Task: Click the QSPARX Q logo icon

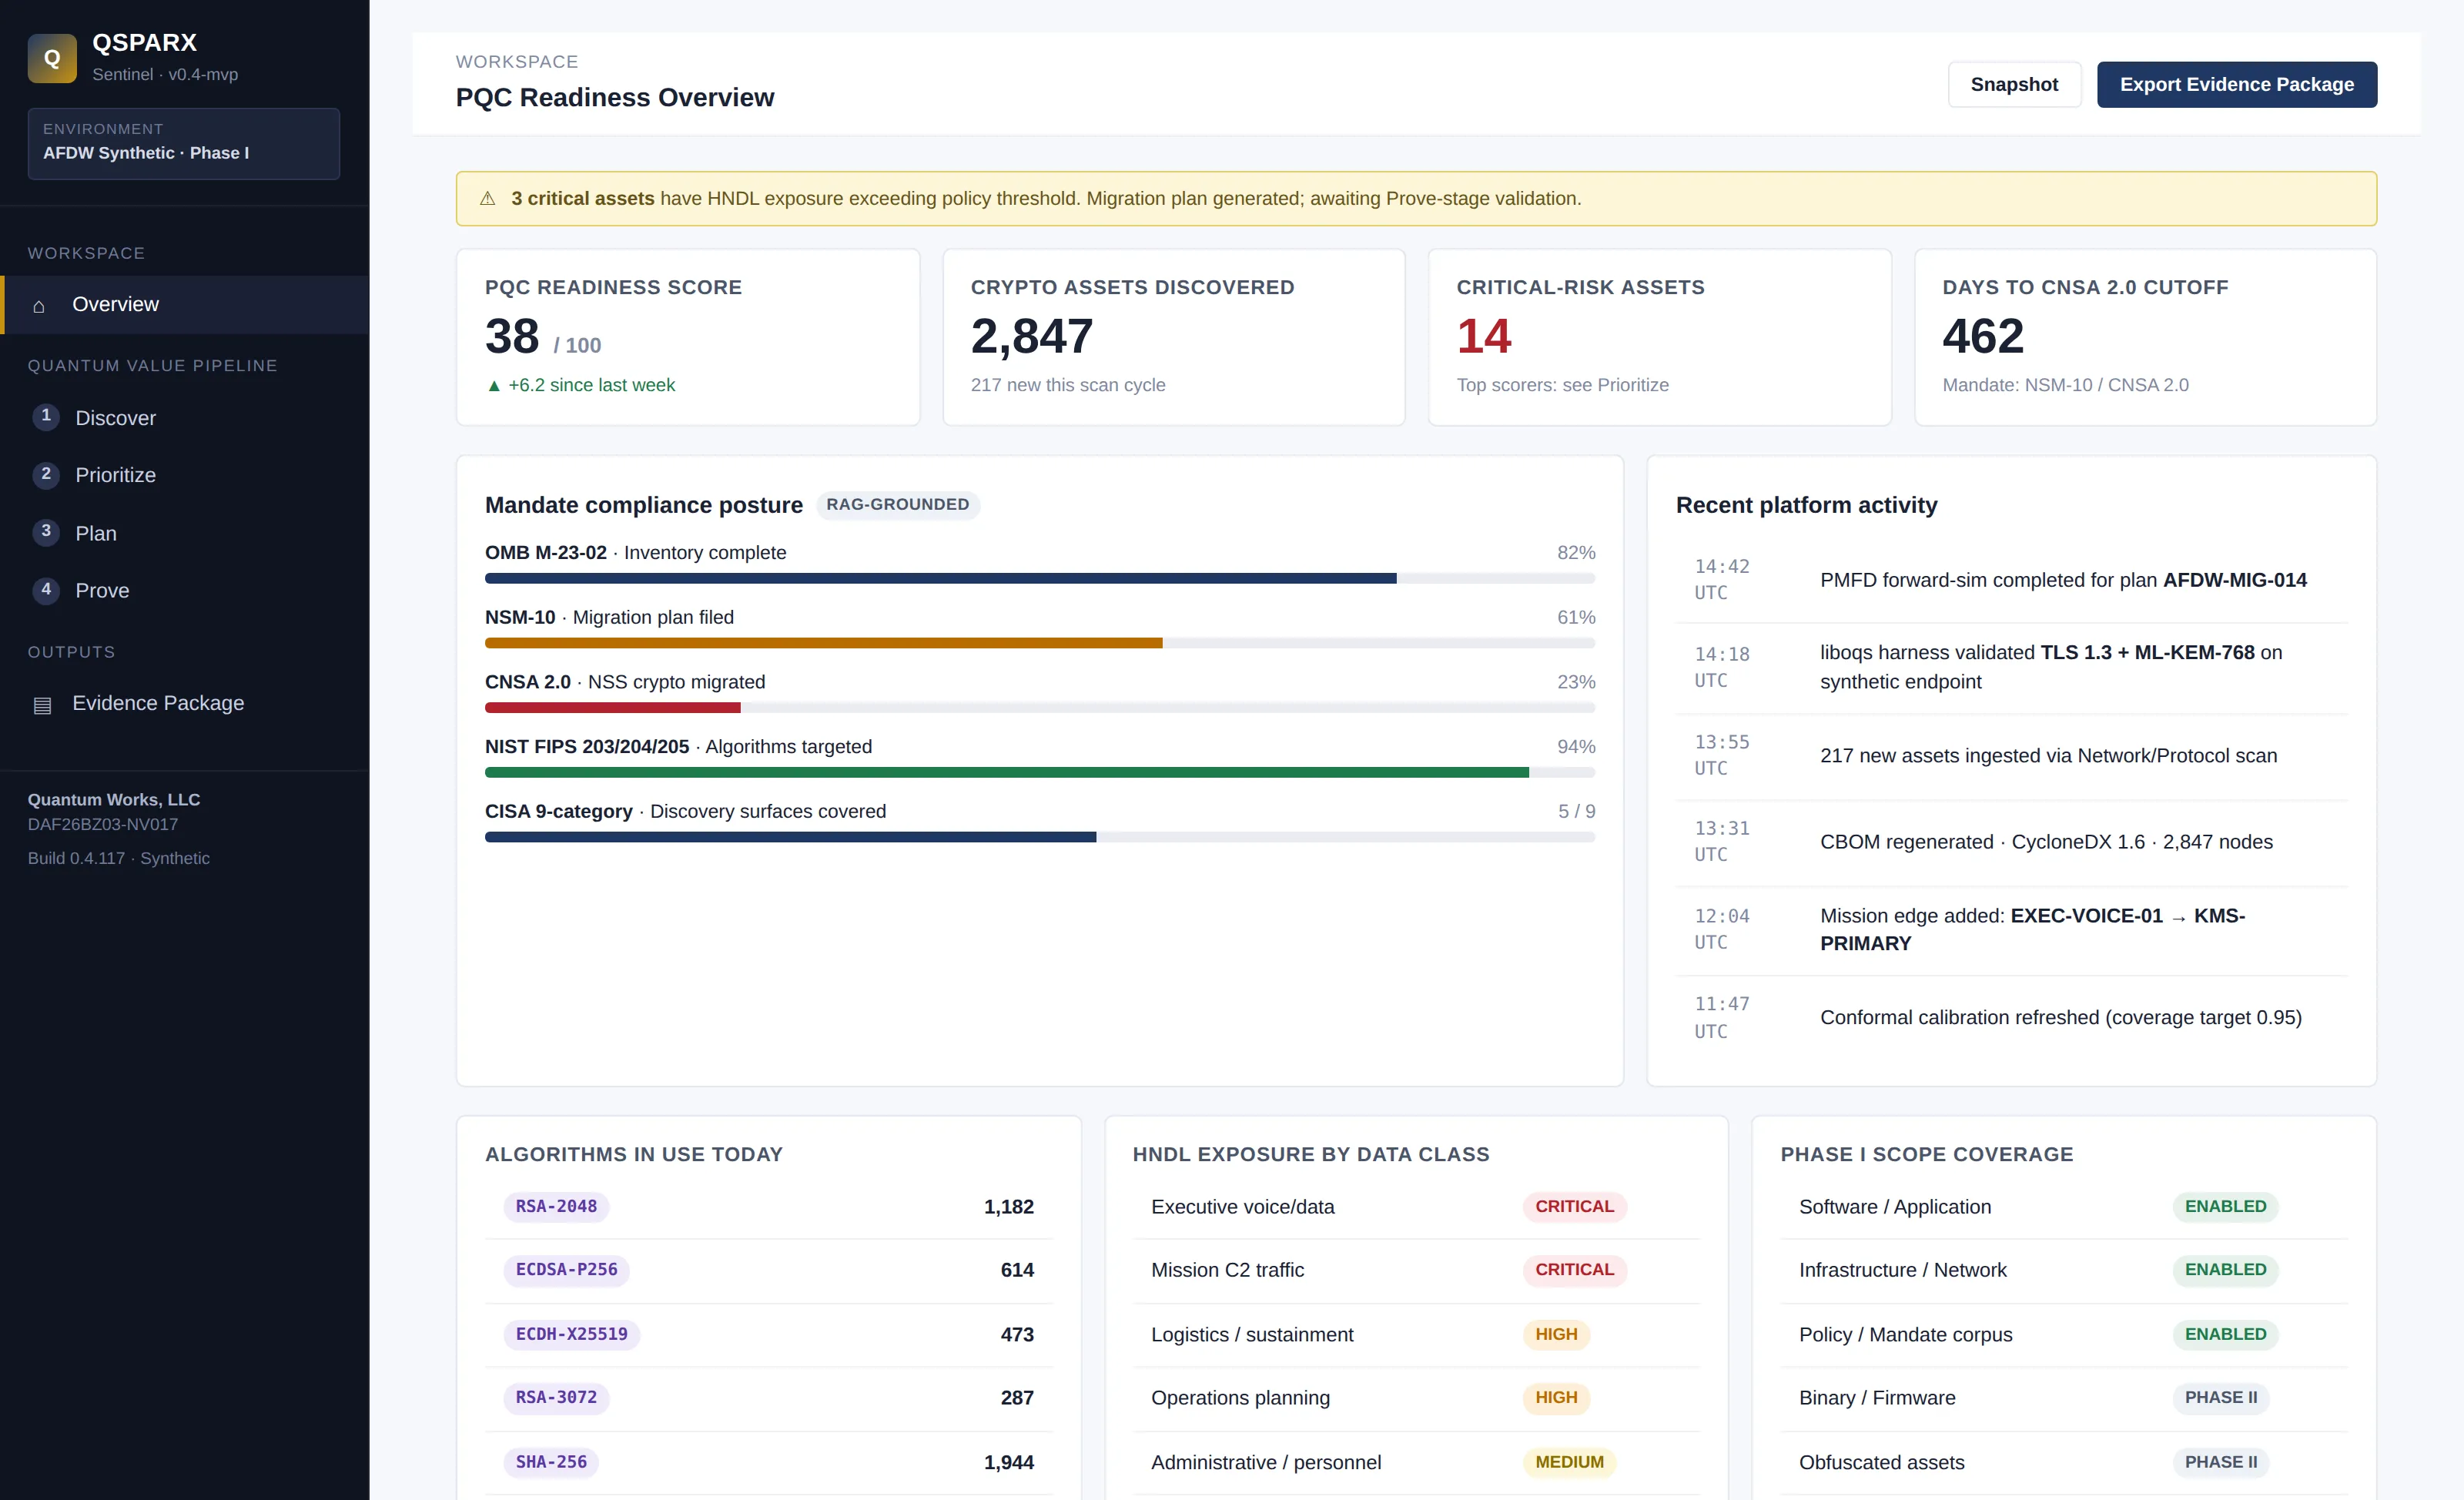Action: pos(52,58)
